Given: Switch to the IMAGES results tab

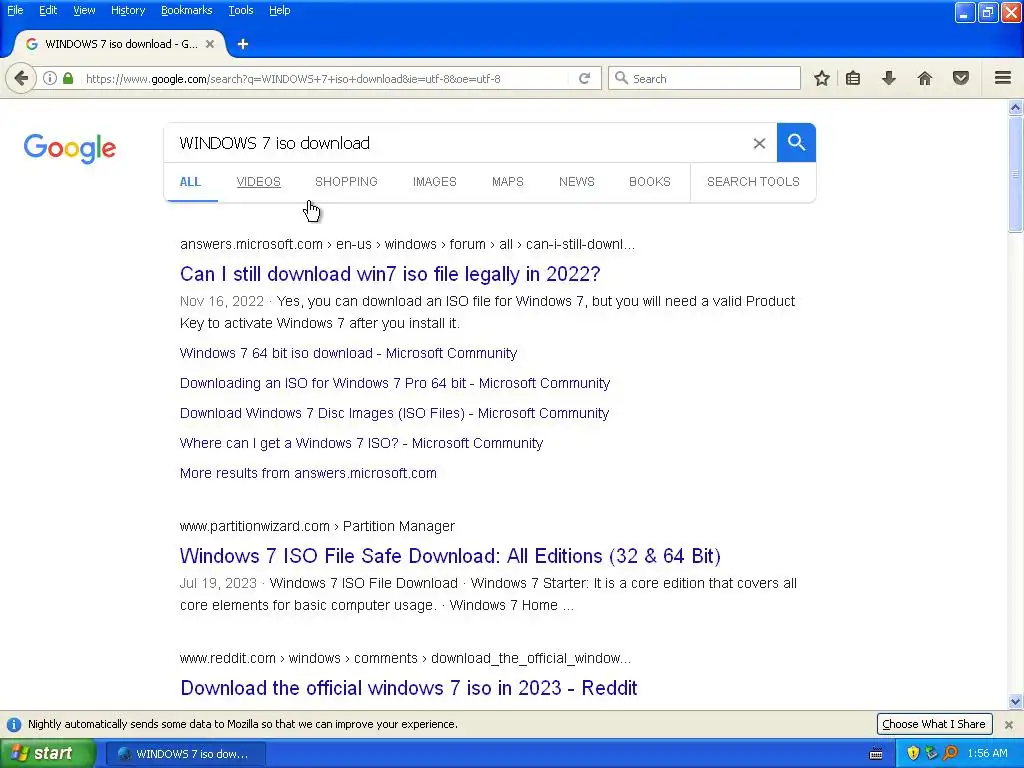Looking at the screenshot, I should [x=434, y=182].
